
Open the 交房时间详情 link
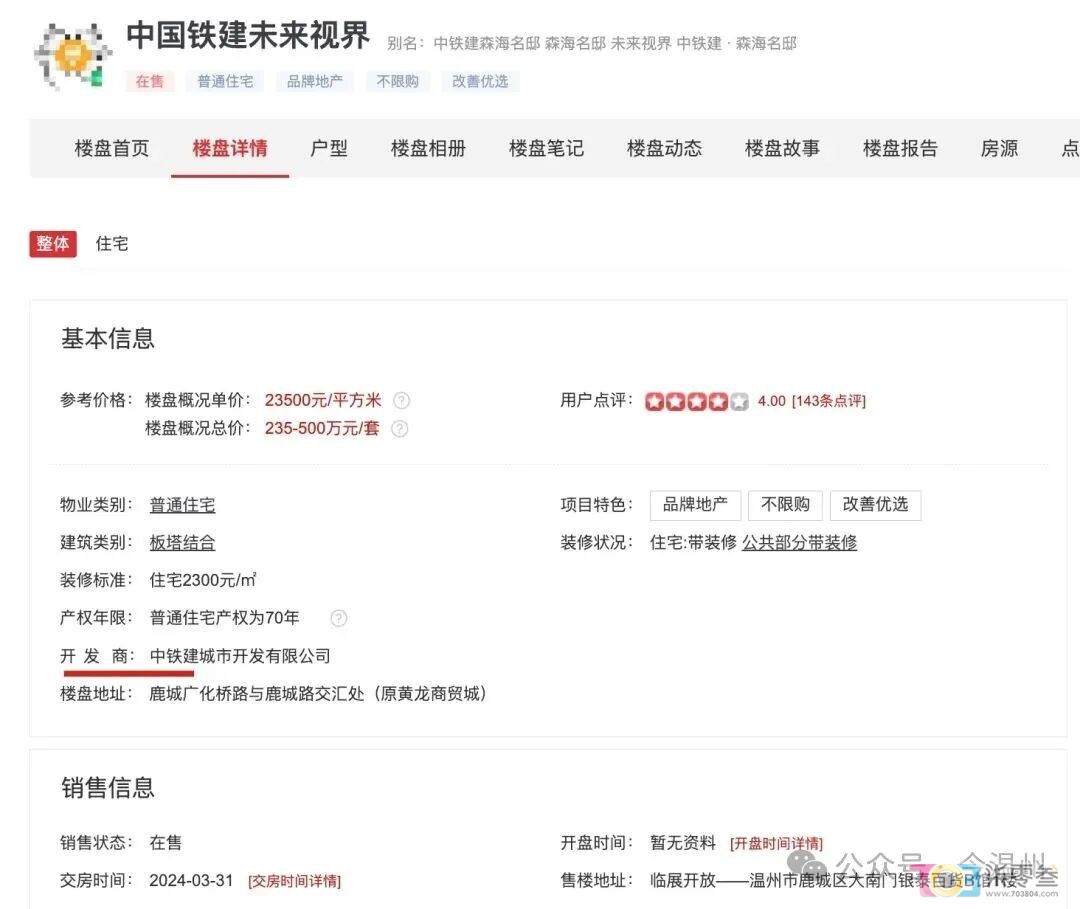[x=294, y=881]
